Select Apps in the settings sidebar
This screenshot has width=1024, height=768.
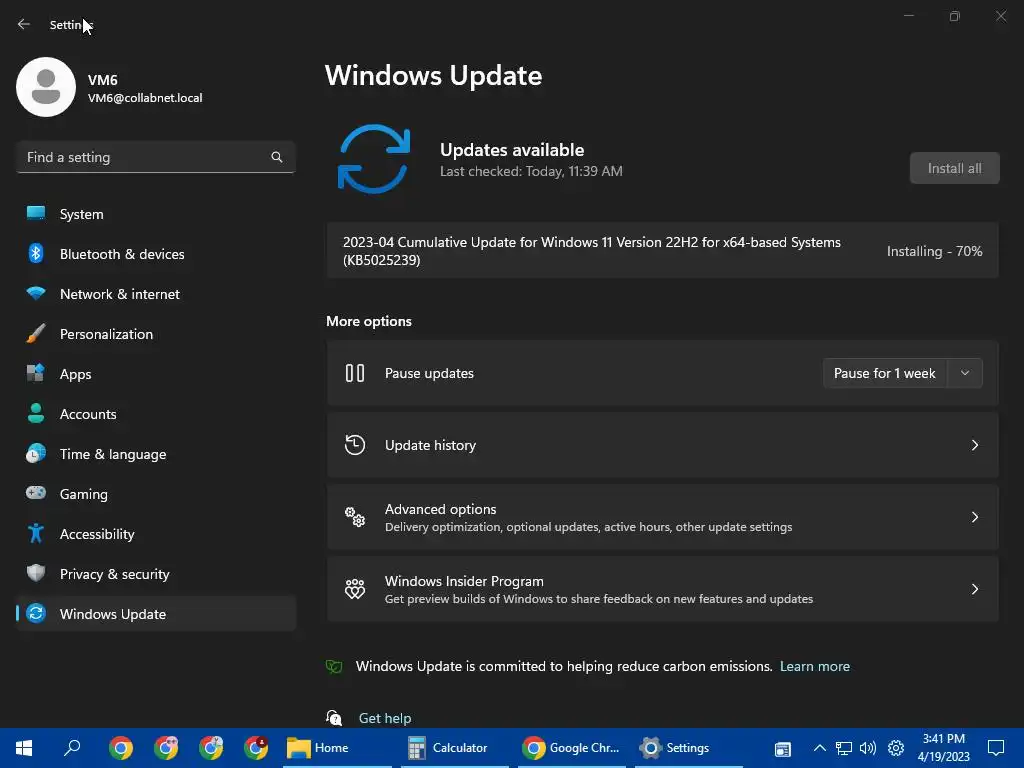point(155,374)
